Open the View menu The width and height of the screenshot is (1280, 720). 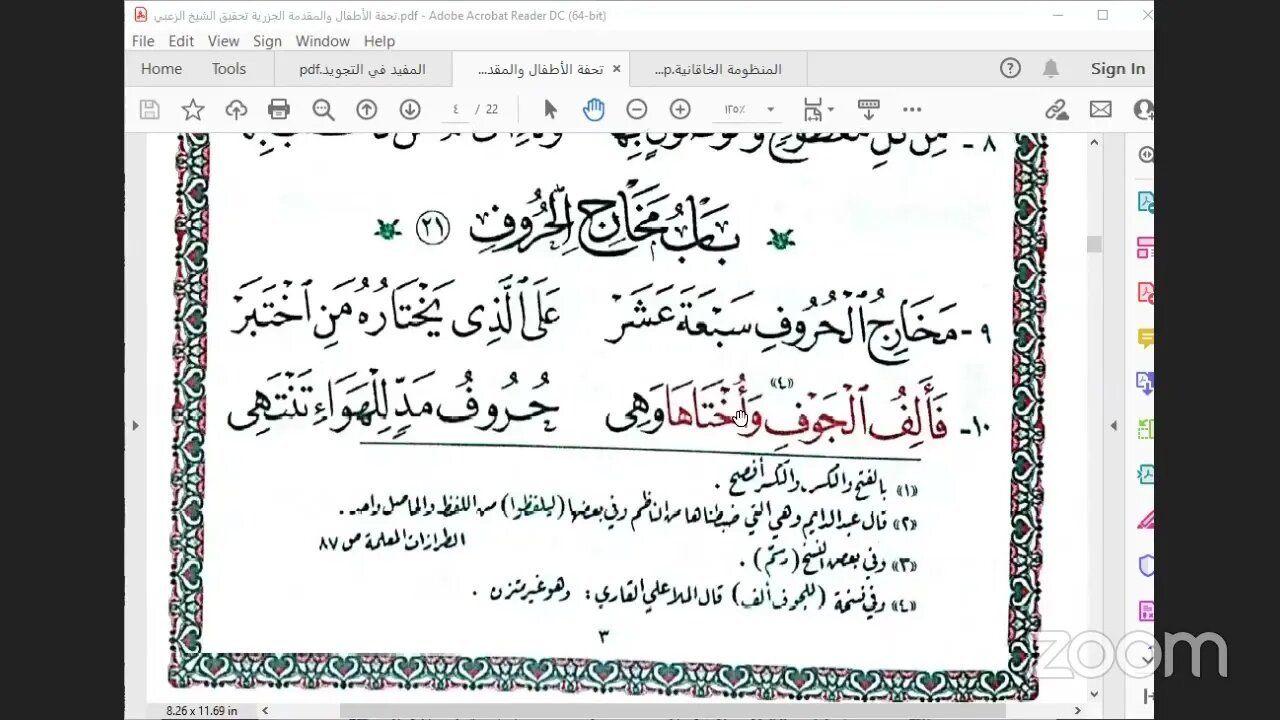pyautogui.click(x=223, y=41)
